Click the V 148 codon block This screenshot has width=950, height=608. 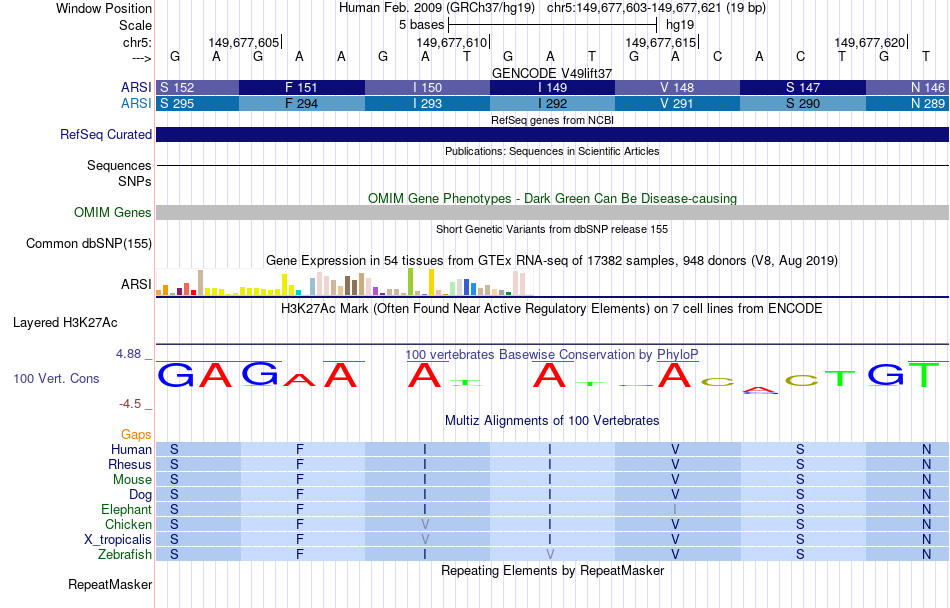click(677, 87)
